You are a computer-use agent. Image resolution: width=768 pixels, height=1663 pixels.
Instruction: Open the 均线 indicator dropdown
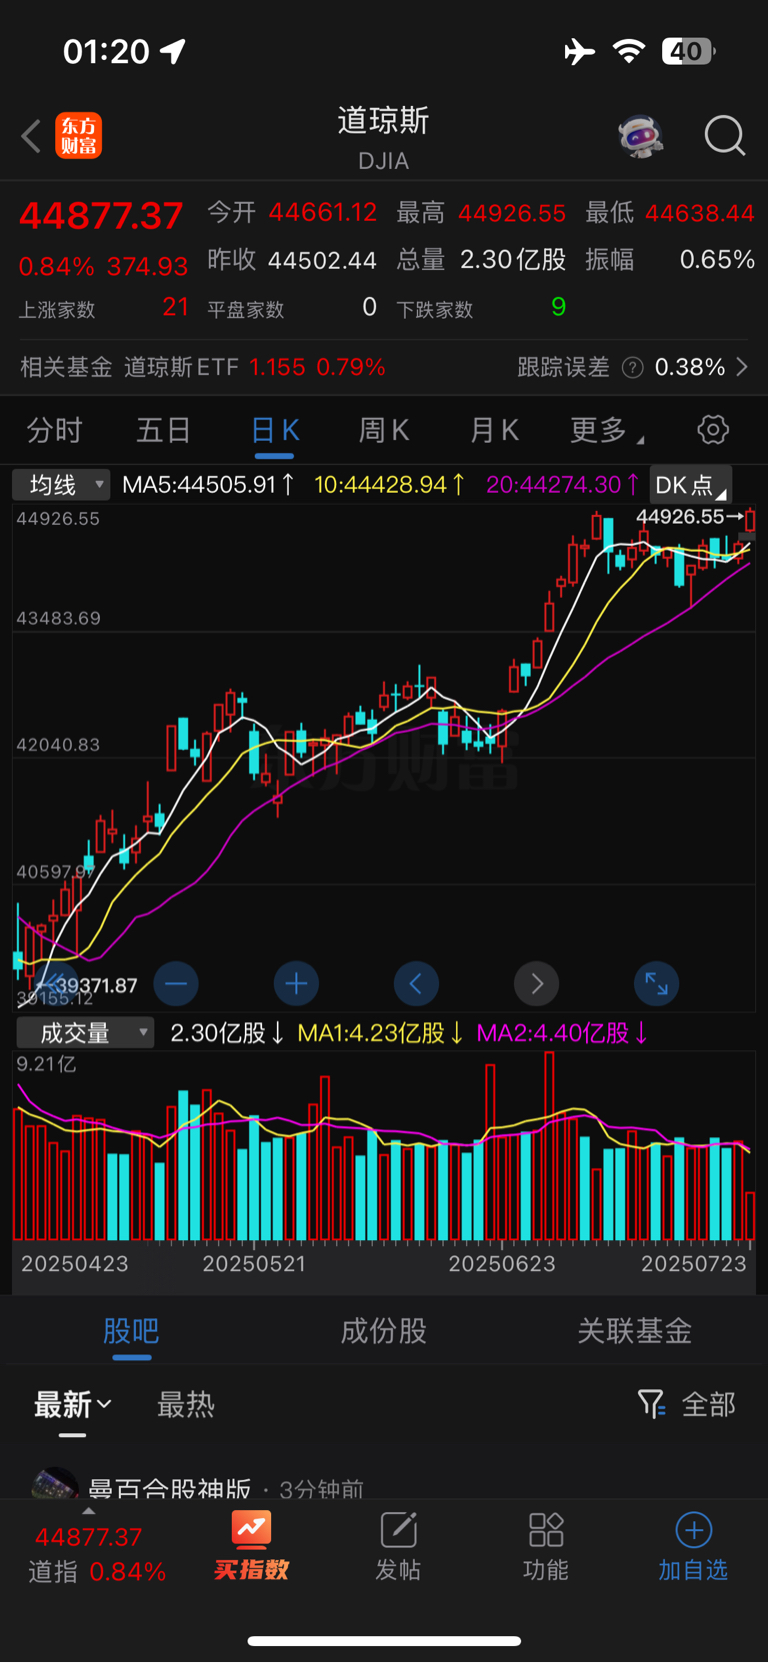click(61, 485)
